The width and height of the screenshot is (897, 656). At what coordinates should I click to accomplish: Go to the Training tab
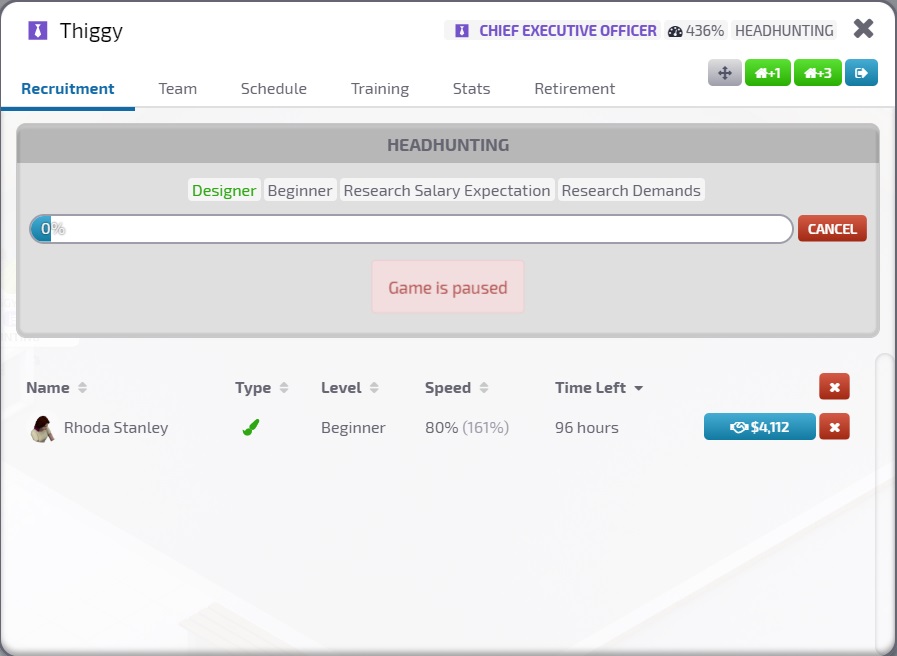[x=380, y=89]
